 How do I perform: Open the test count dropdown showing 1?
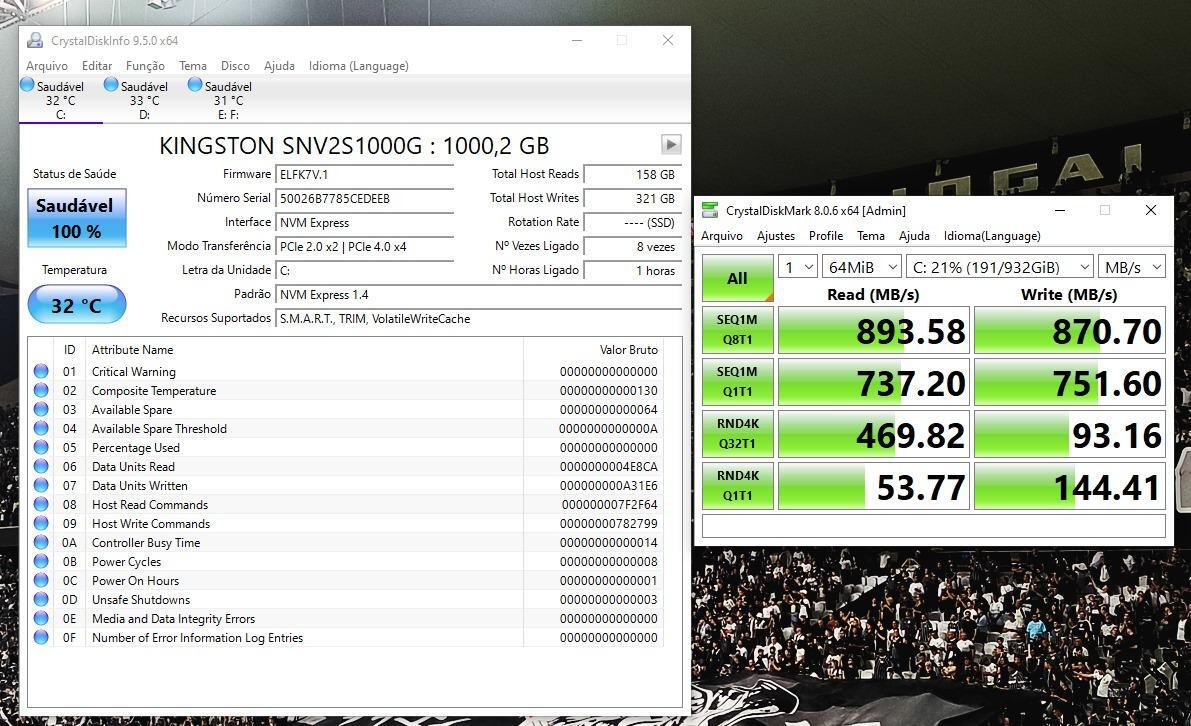(798, 267)
